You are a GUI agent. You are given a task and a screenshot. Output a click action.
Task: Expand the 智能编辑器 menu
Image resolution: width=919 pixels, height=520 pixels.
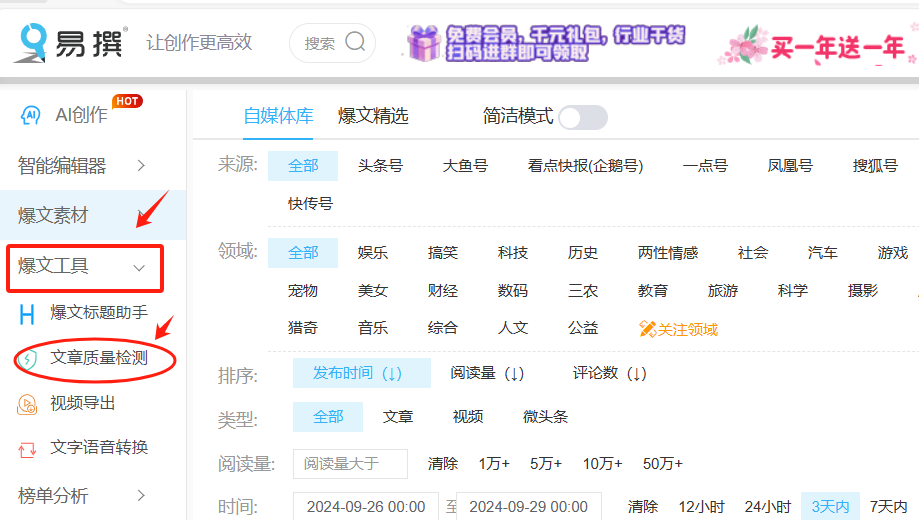point(141,166)
